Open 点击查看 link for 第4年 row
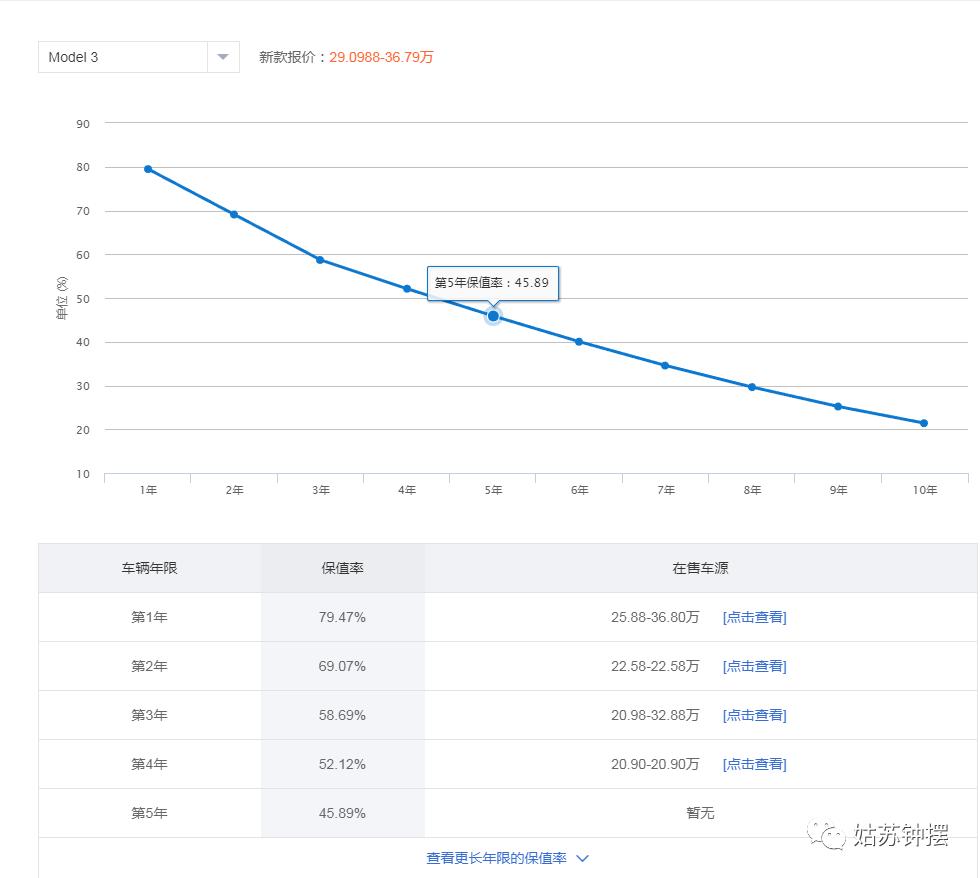980x878 pixels. (x=754, y=764)
